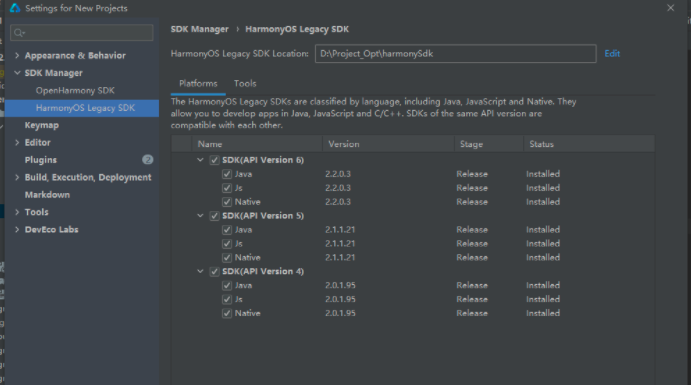Collapse the SDK(API Version 5) group
The image size is (691, 385).
(200, 216)
